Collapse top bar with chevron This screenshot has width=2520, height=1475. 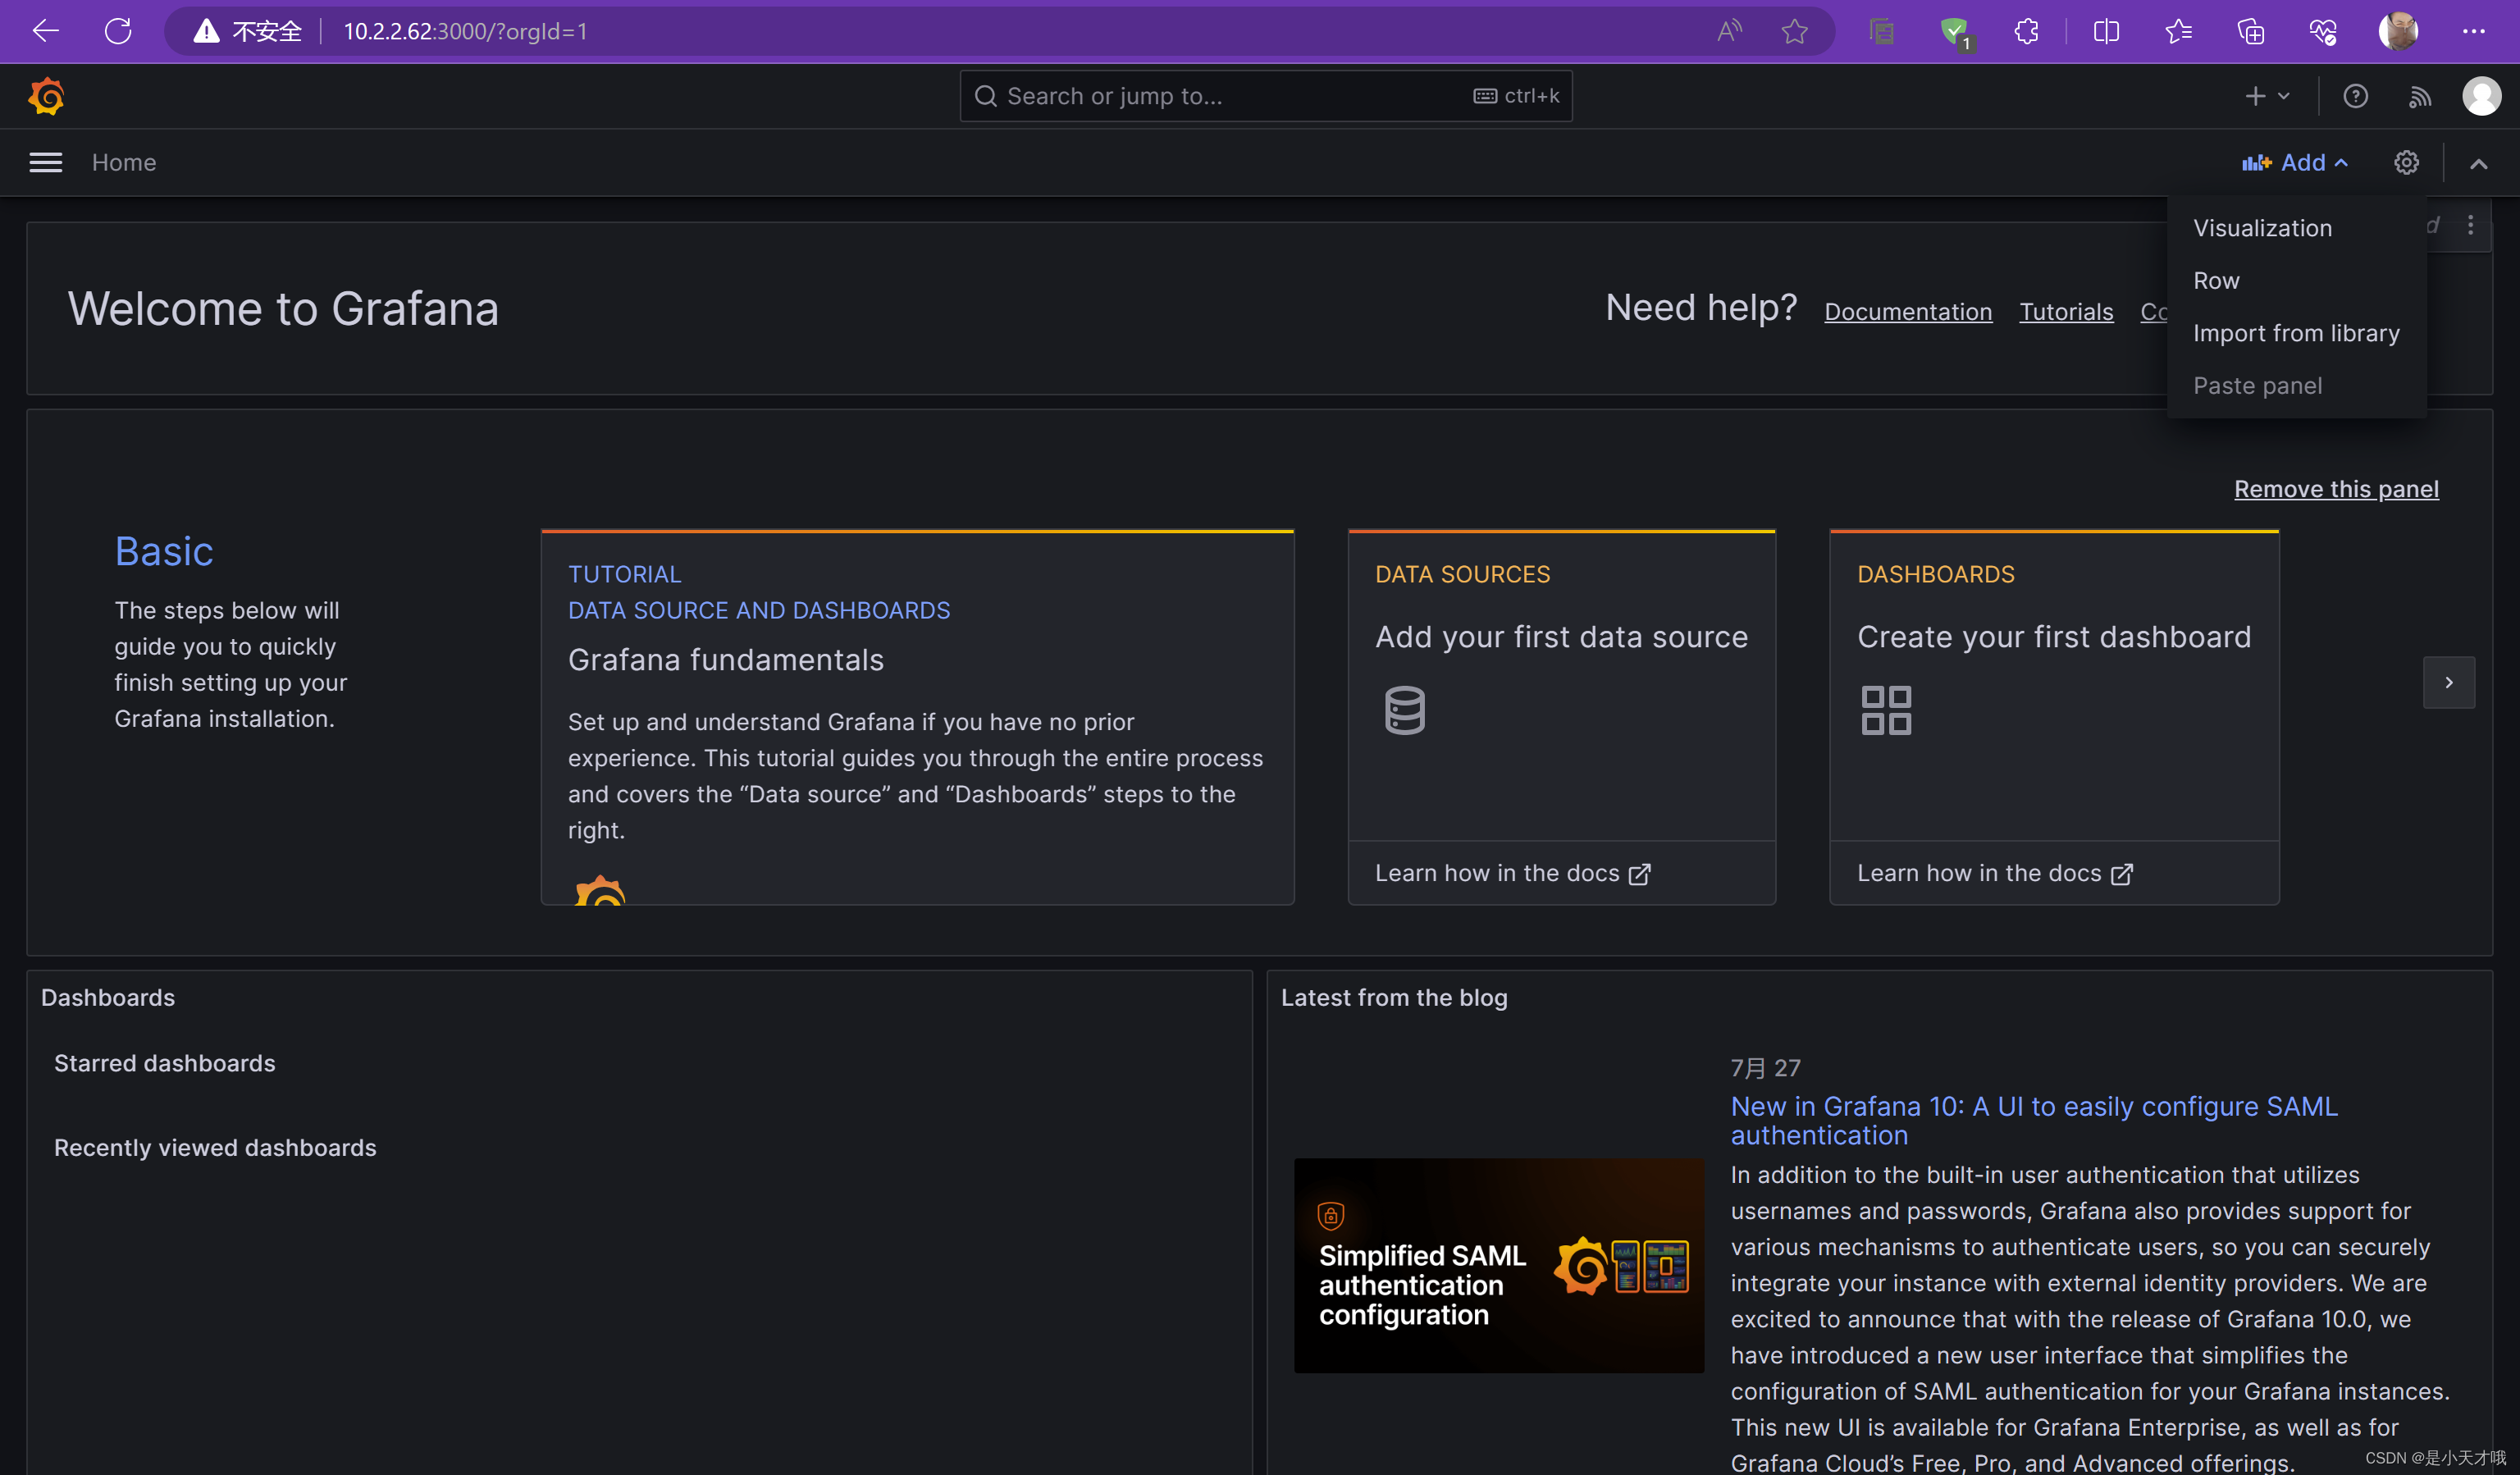click(x=2478, y=164)
